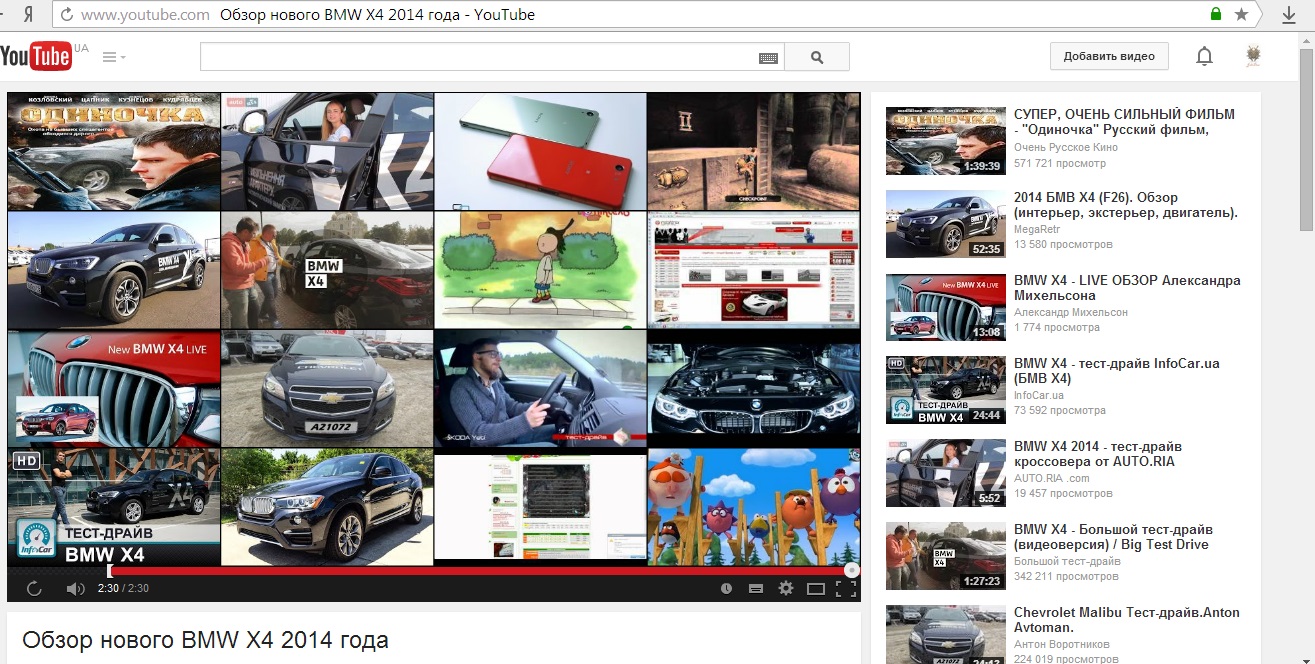Click the channel name Антон Воротников

tap(1062, 645)
